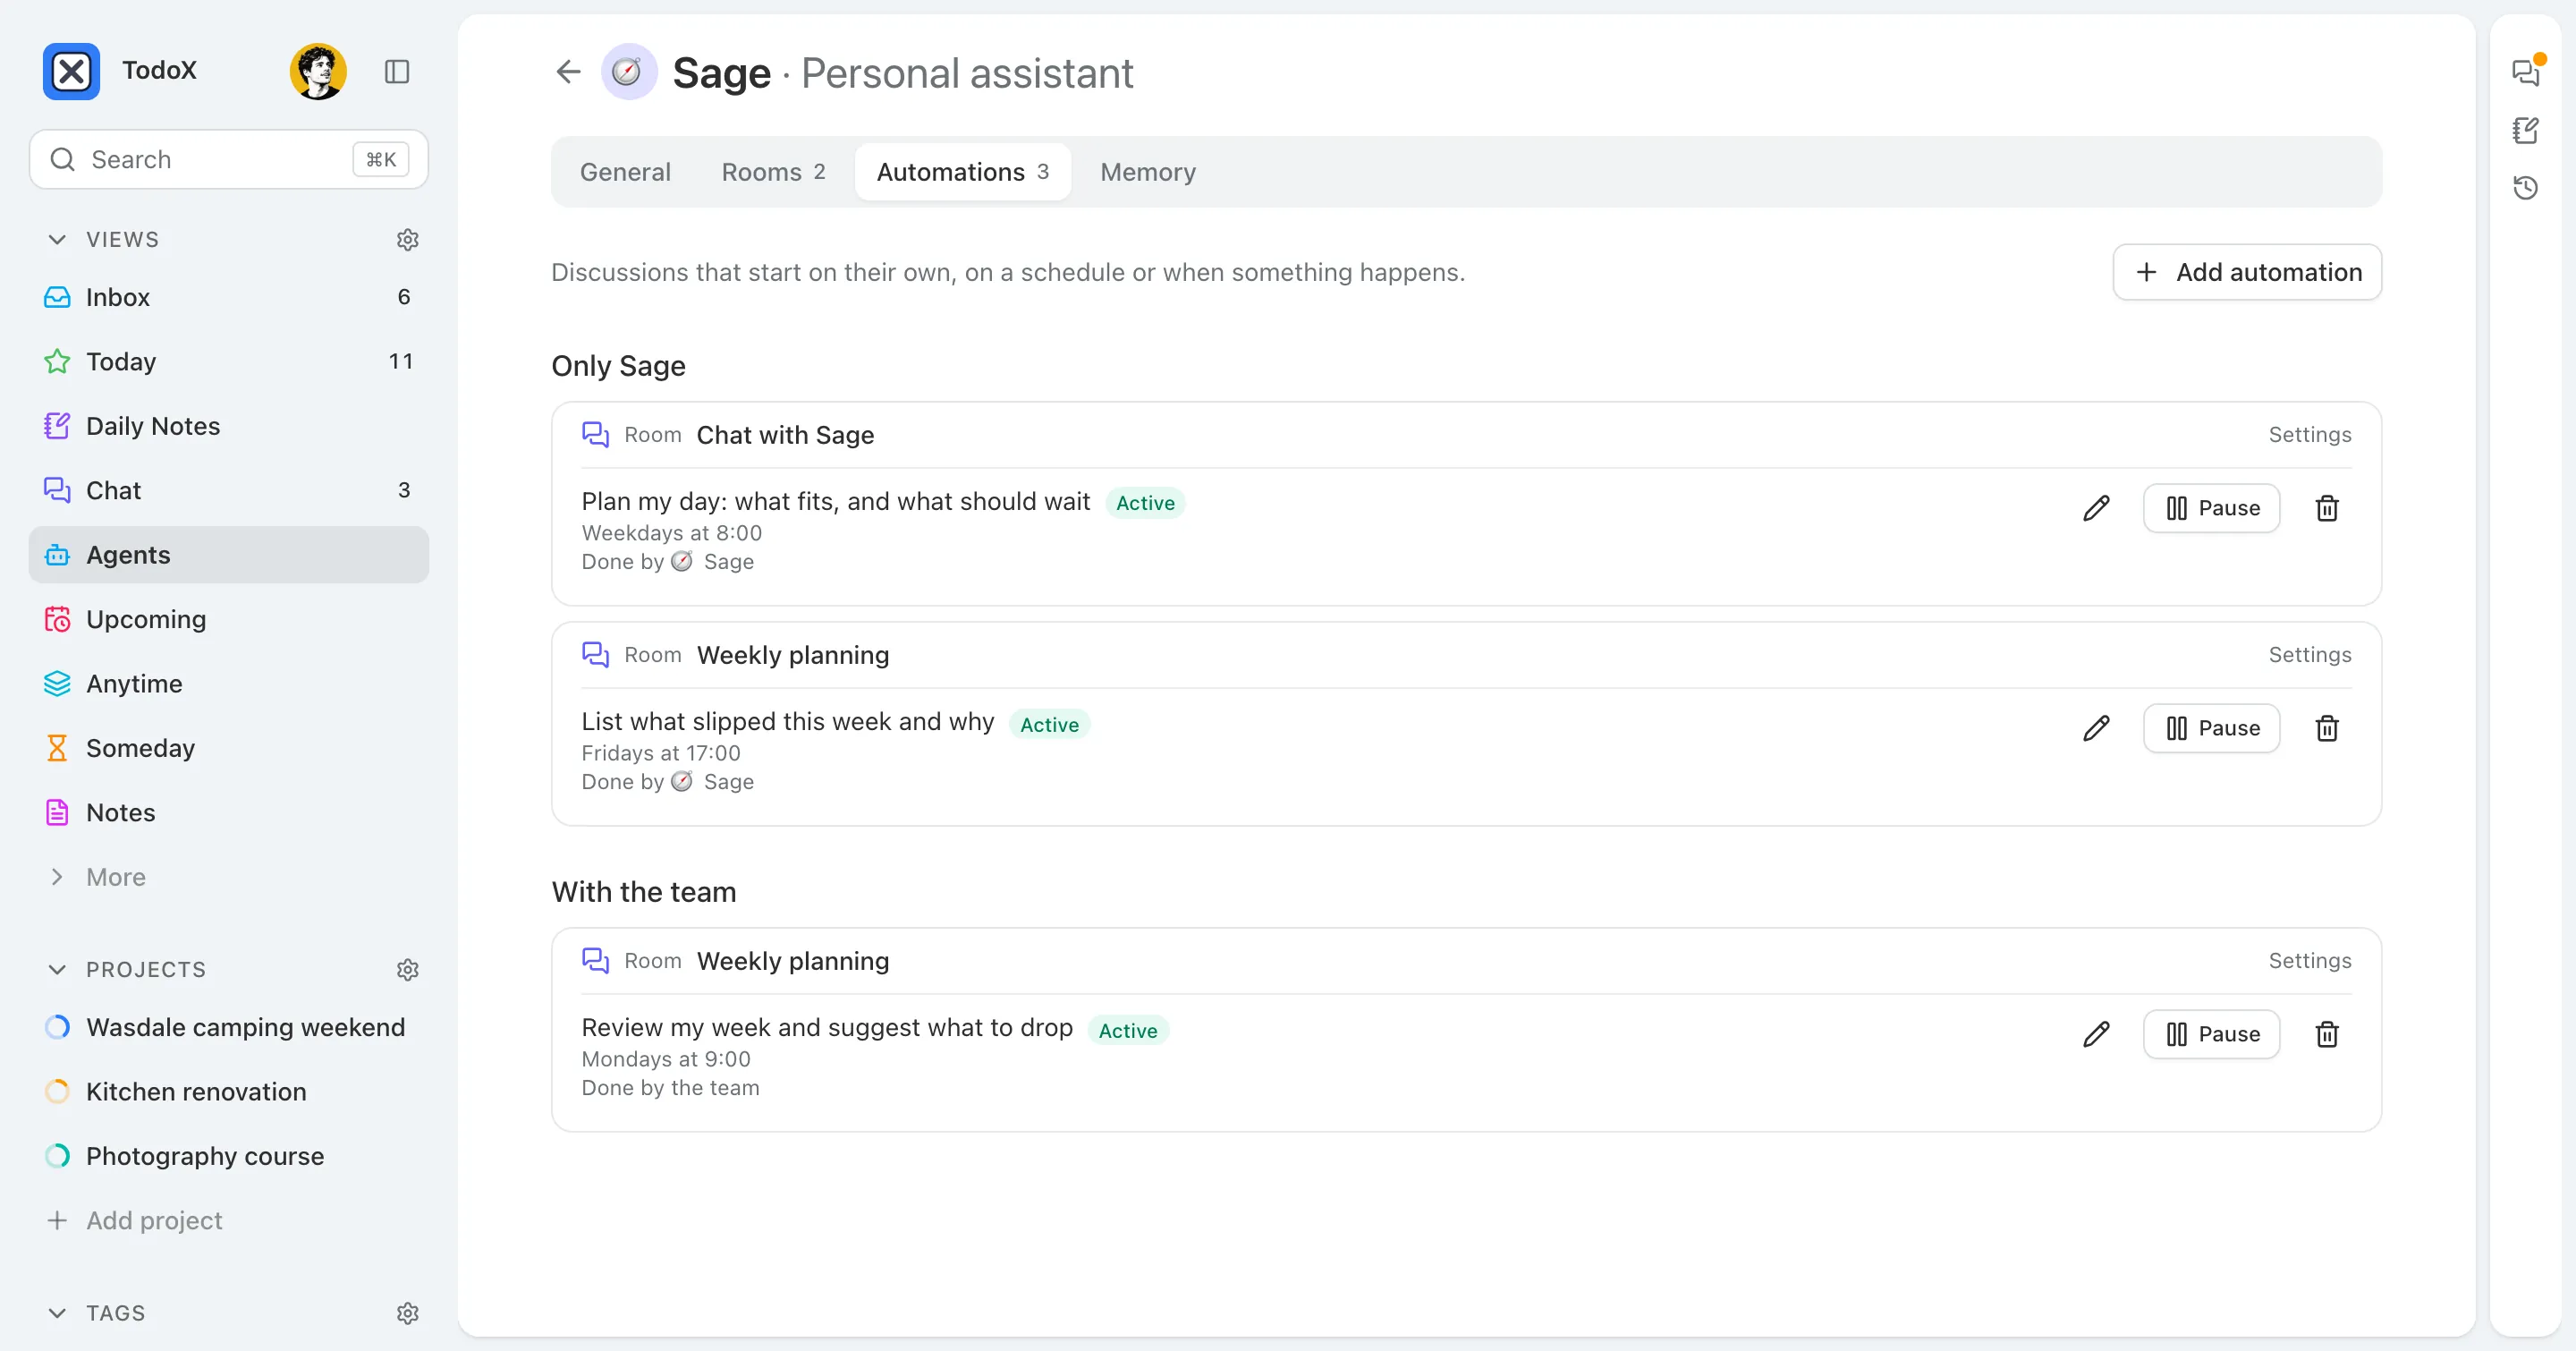Open Daily Notes in sidebar

tap(229, 426)
